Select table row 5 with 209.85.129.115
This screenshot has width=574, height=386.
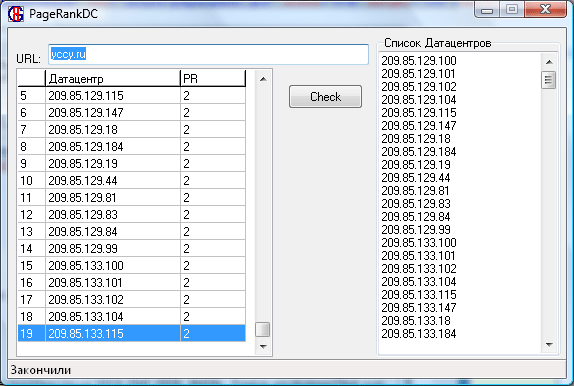132,96
